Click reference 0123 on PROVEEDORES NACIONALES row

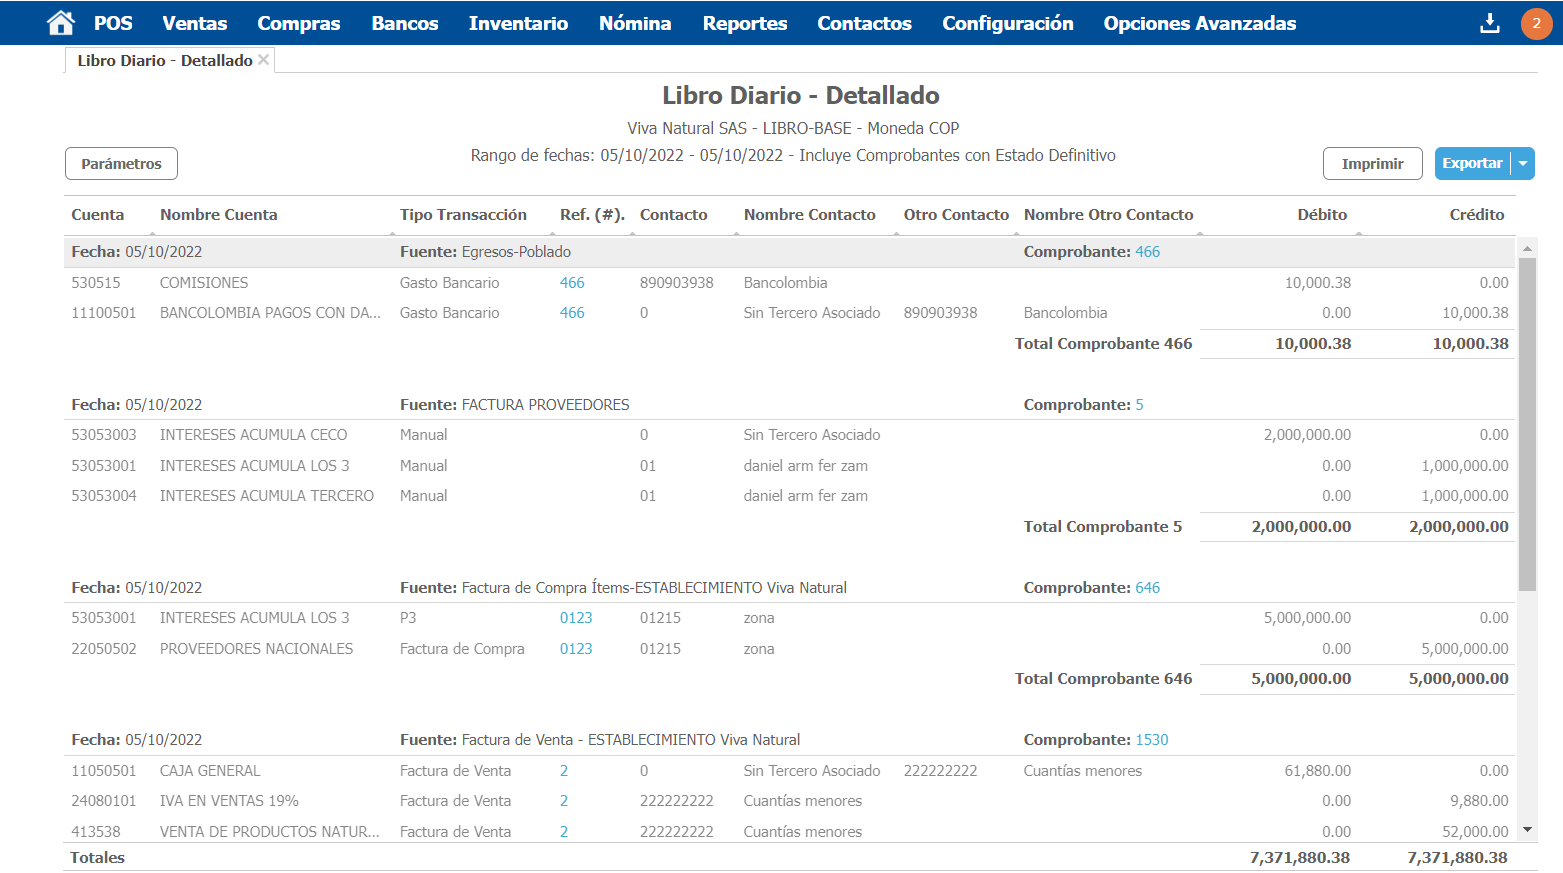576,649
